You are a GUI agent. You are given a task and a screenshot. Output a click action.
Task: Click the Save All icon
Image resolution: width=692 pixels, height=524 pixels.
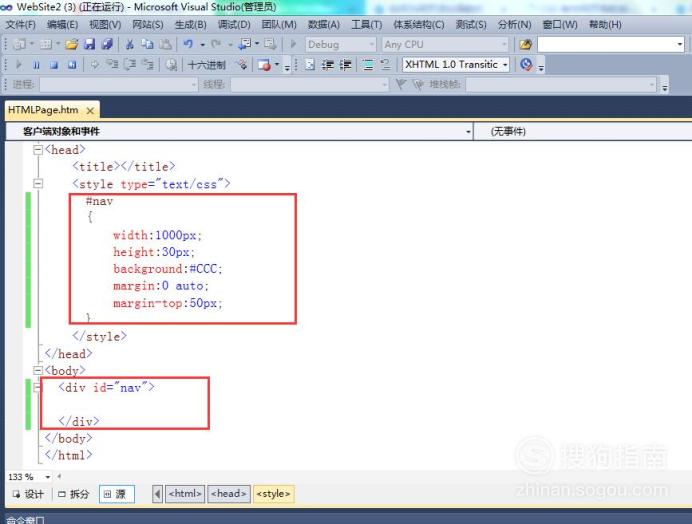coord(107,44)
